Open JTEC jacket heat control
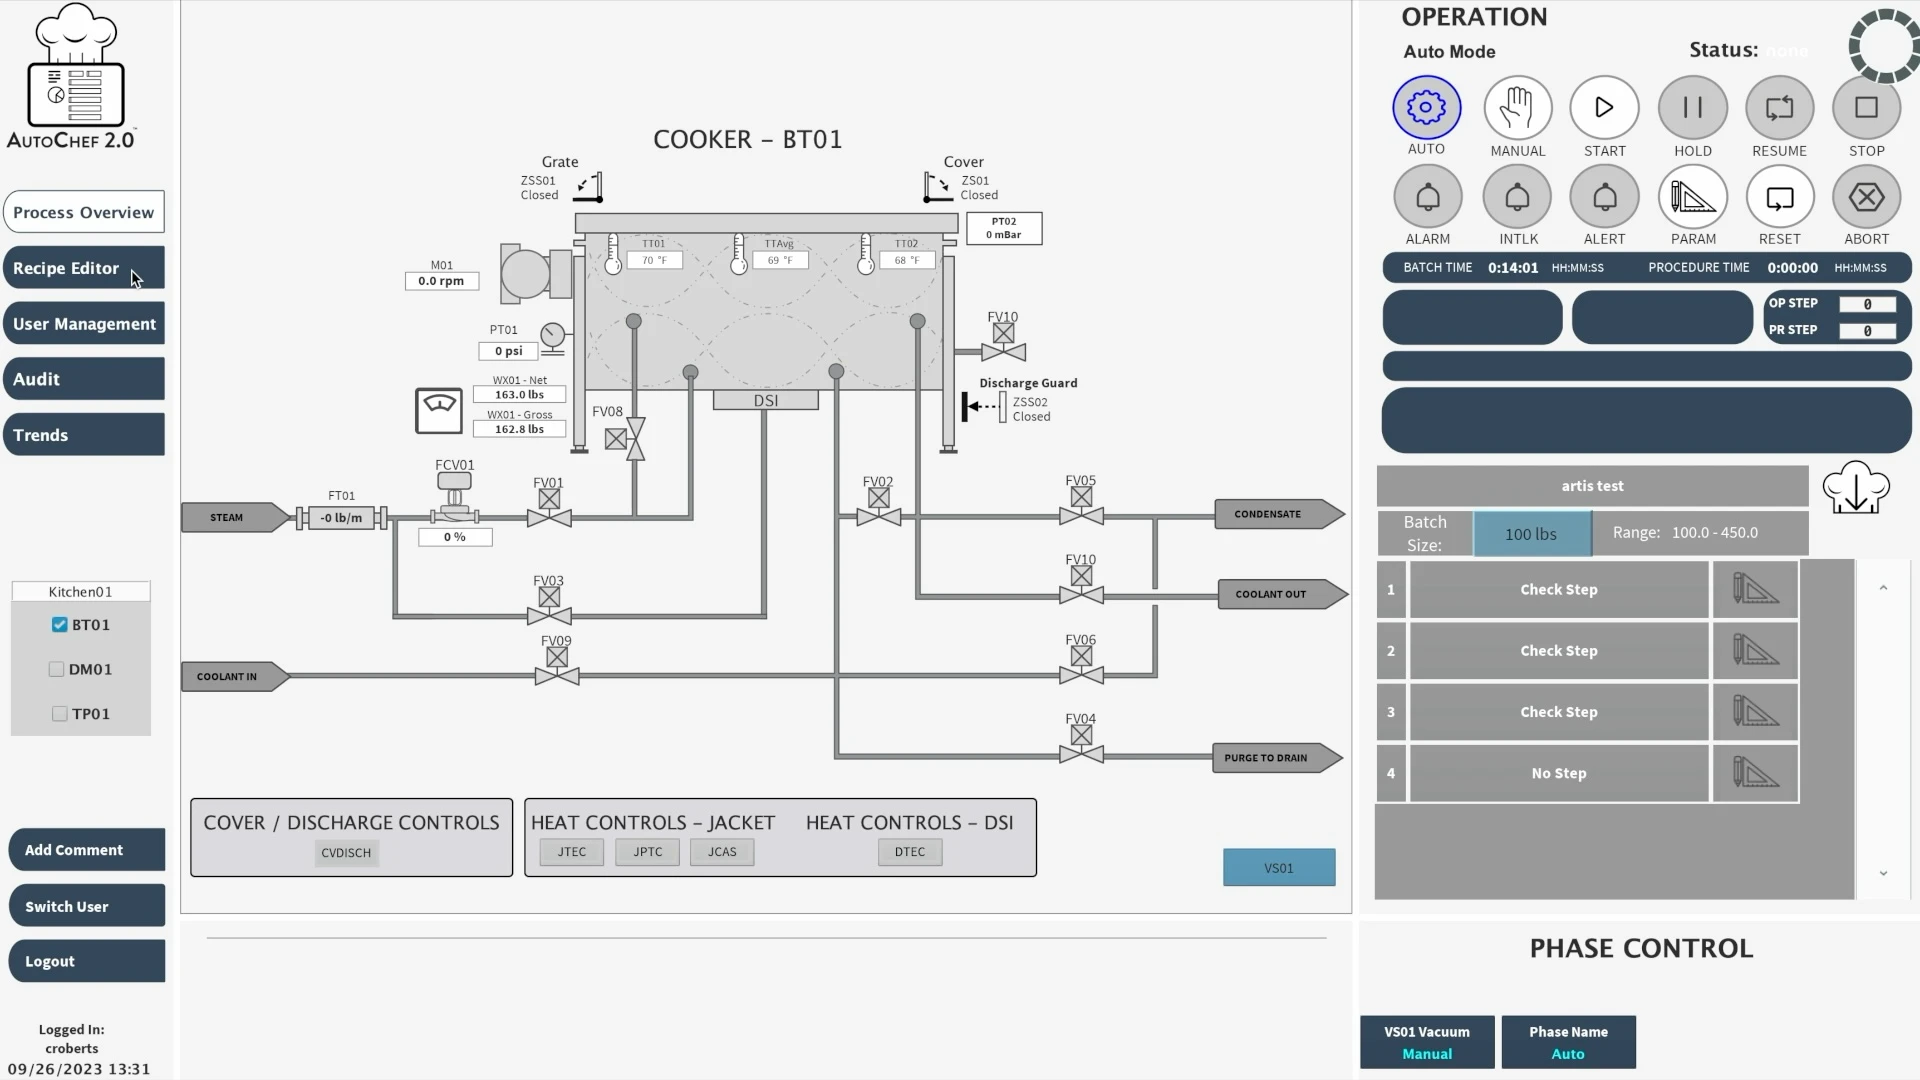1920x1080 pixels. [x=572, y=852]
